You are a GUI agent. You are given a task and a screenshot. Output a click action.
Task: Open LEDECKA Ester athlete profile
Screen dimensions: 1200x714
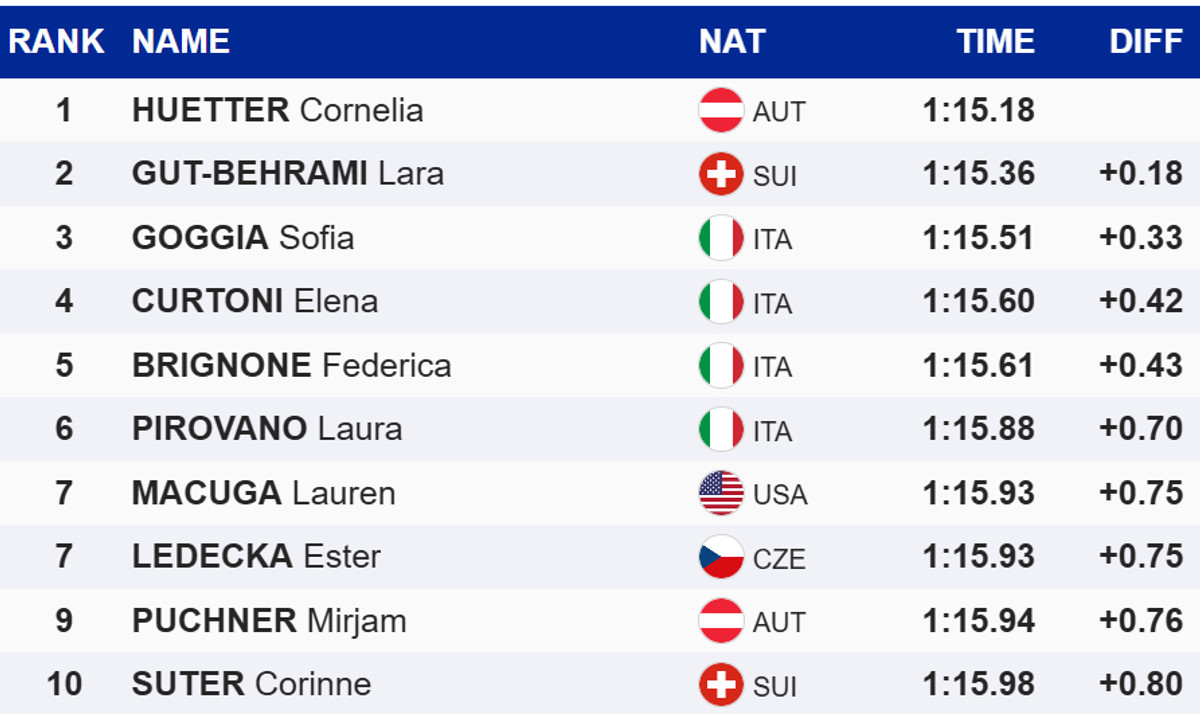click(256, 557)
